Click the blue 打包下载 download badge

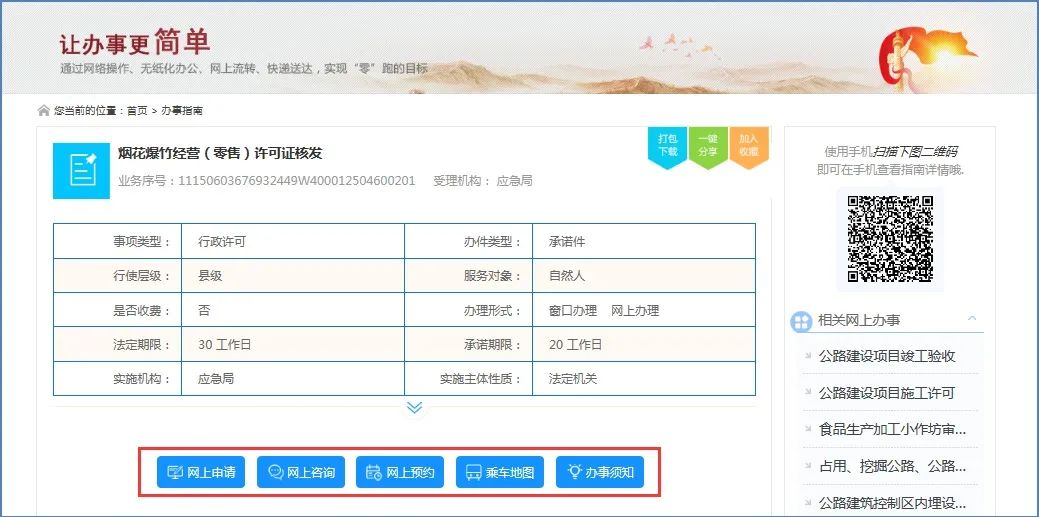click(x=667, y=146)
